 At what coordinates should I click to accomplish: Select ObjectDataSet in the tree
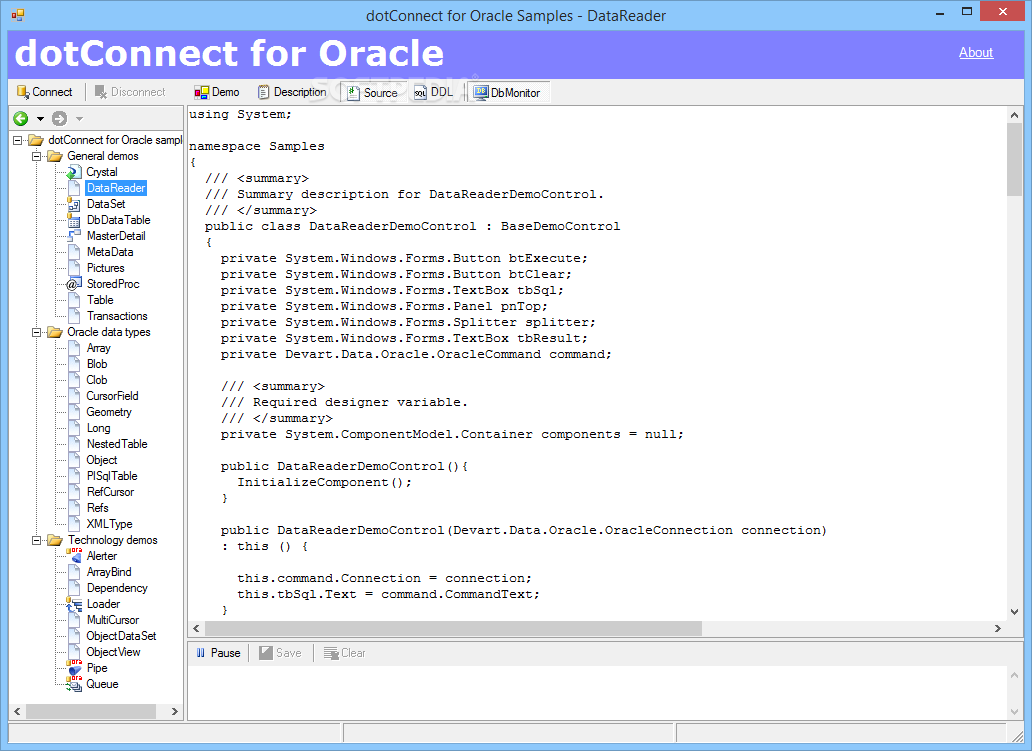click(121, 636)
